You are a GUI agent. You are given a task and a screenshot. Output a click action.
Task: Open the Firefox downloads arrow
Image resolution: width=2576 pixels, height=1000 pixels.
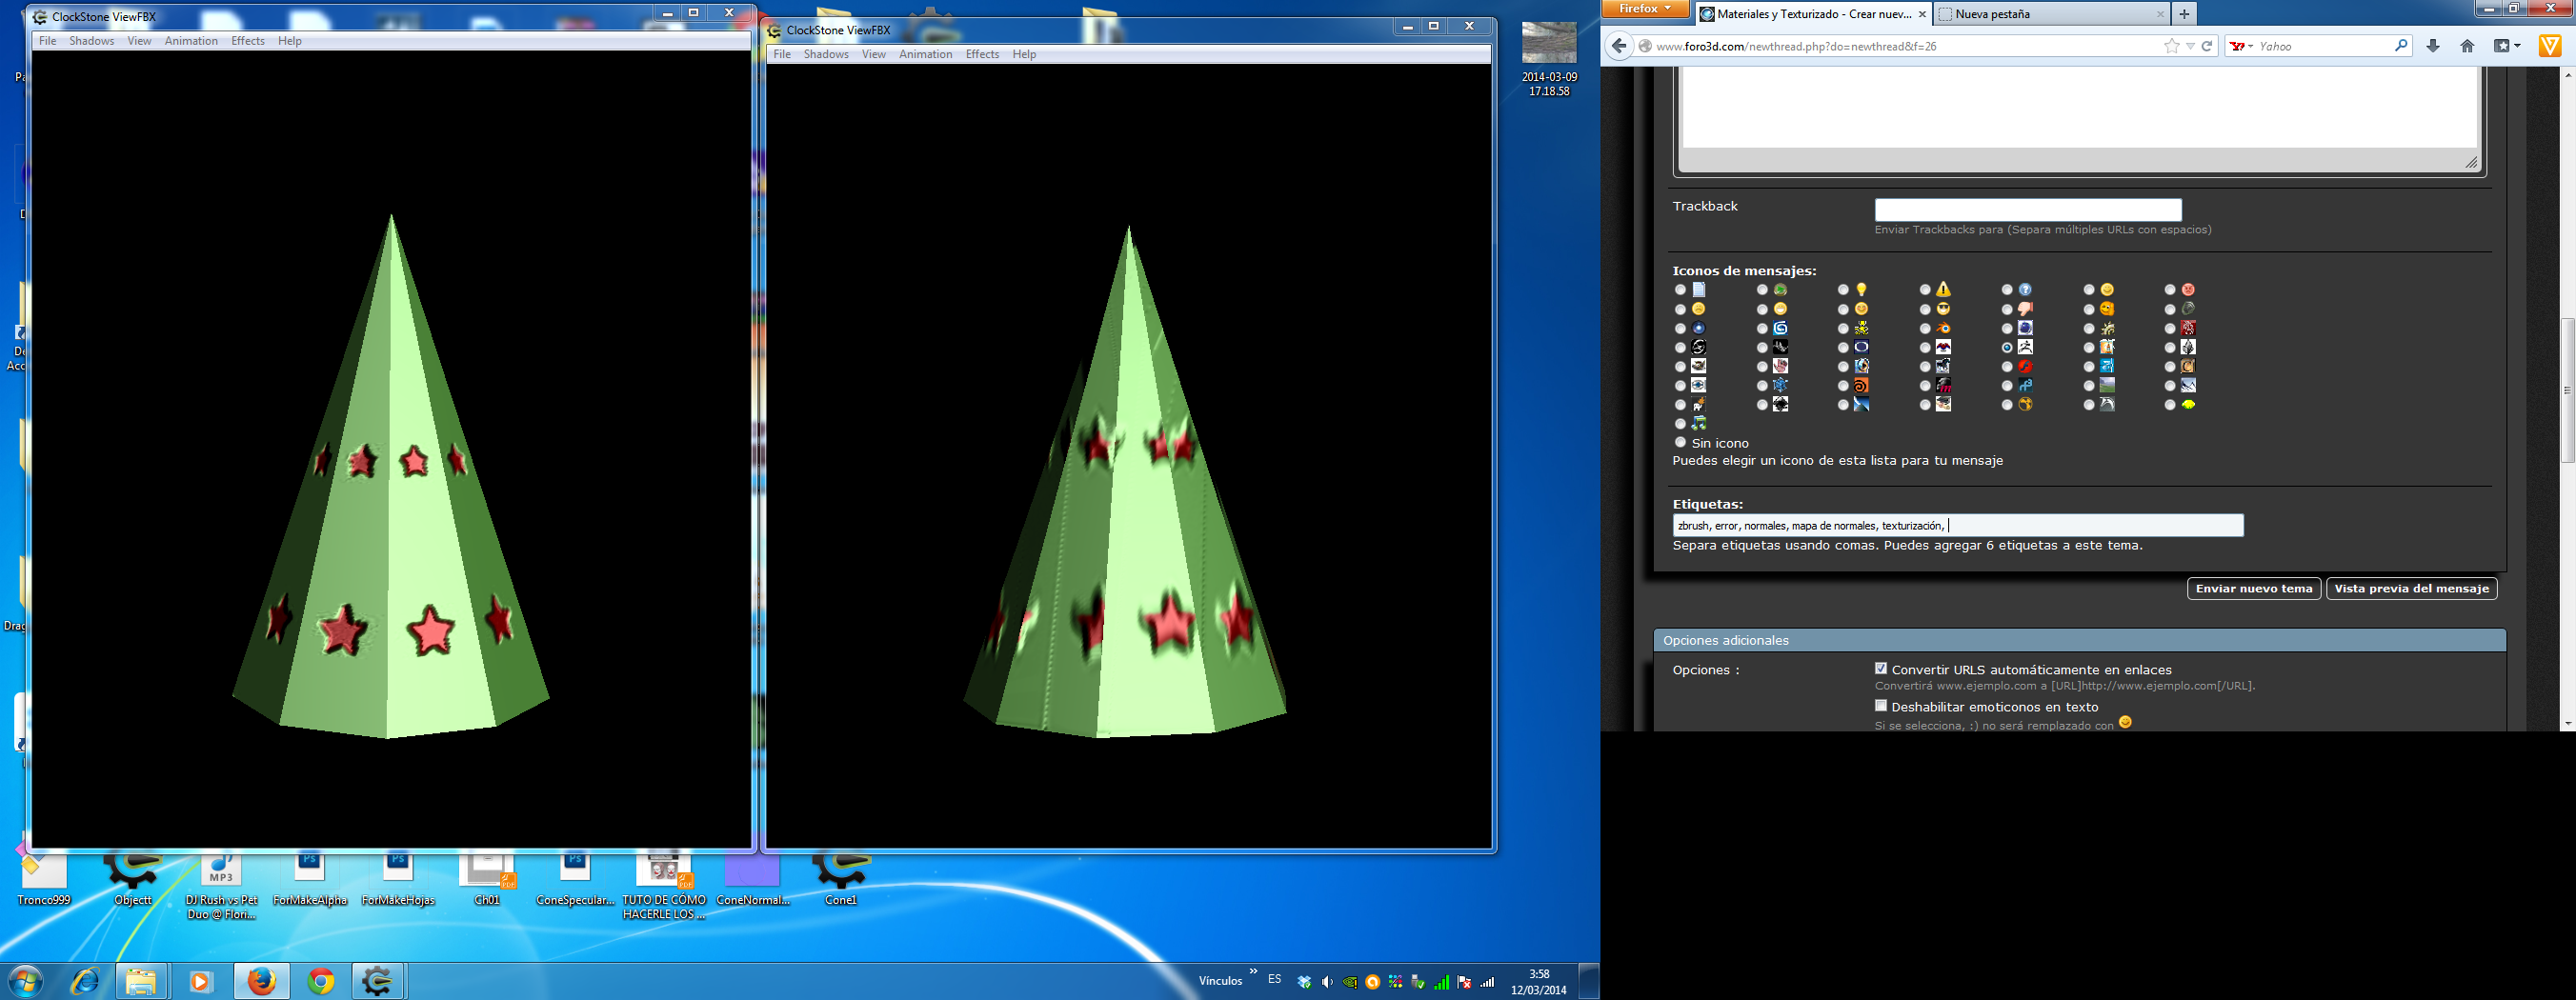[2433, 46]
